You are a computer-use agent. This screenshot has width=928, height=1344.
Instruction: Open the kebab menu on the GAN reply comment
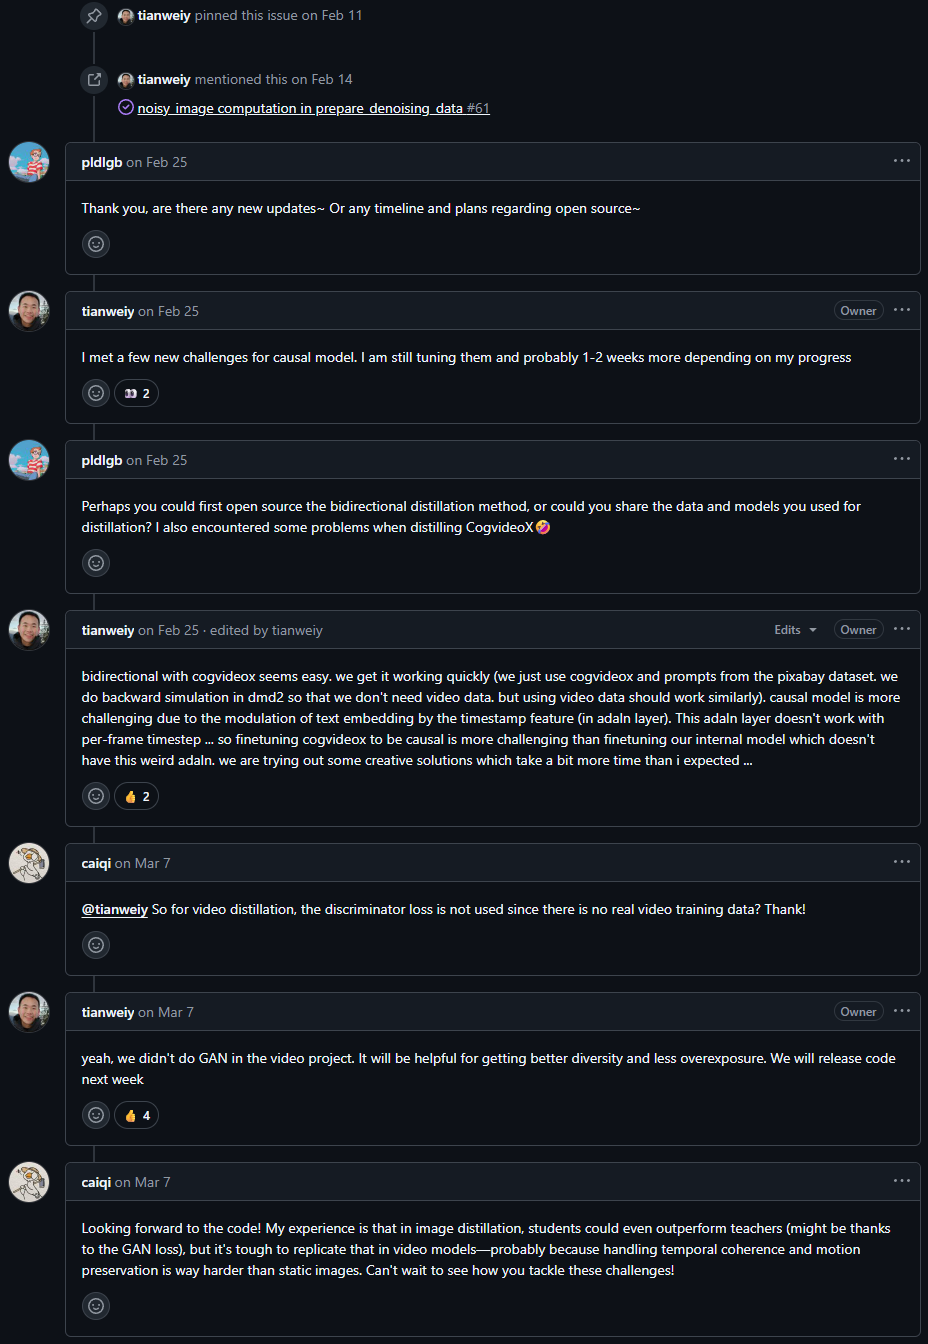pos(902,1011)
